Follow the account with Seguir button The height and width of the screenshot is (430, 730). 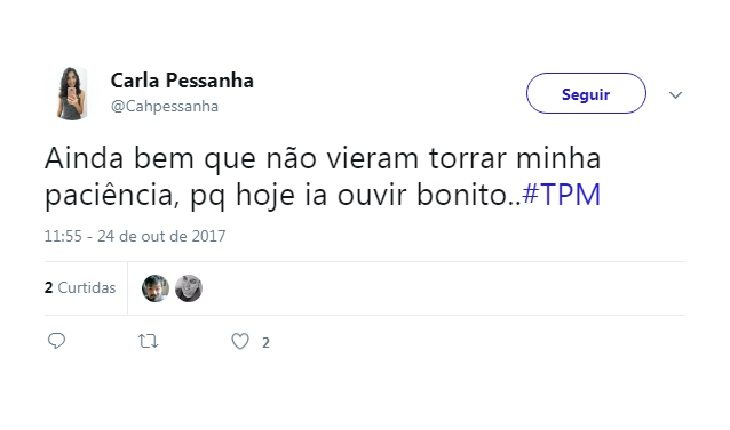pos(586,94)
